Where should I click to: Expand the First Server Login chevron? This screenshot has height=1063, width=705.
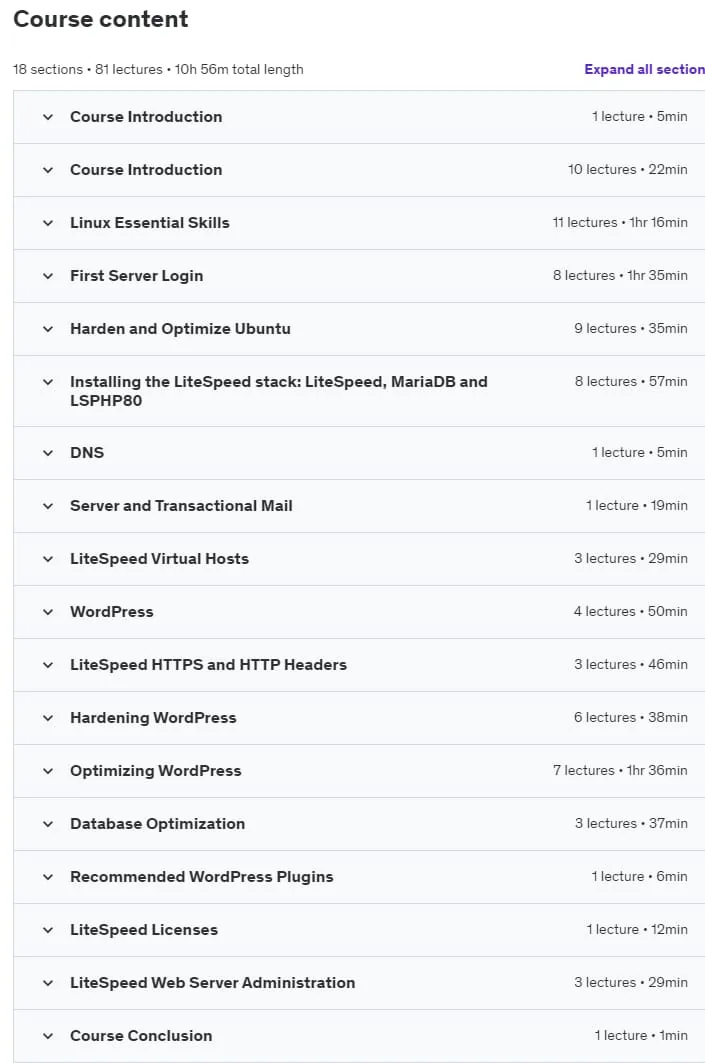pos(48,276)
